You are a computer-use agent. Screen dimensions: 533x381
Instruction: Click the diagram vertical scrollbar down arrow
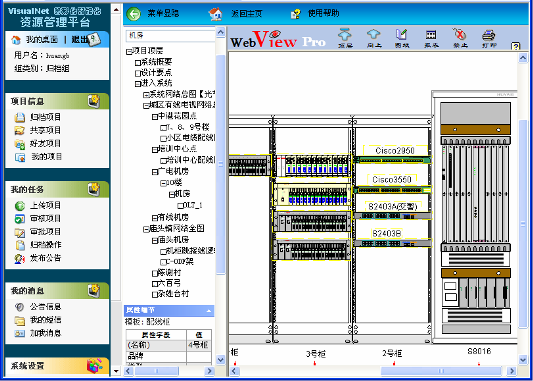(x=523, y=359)
